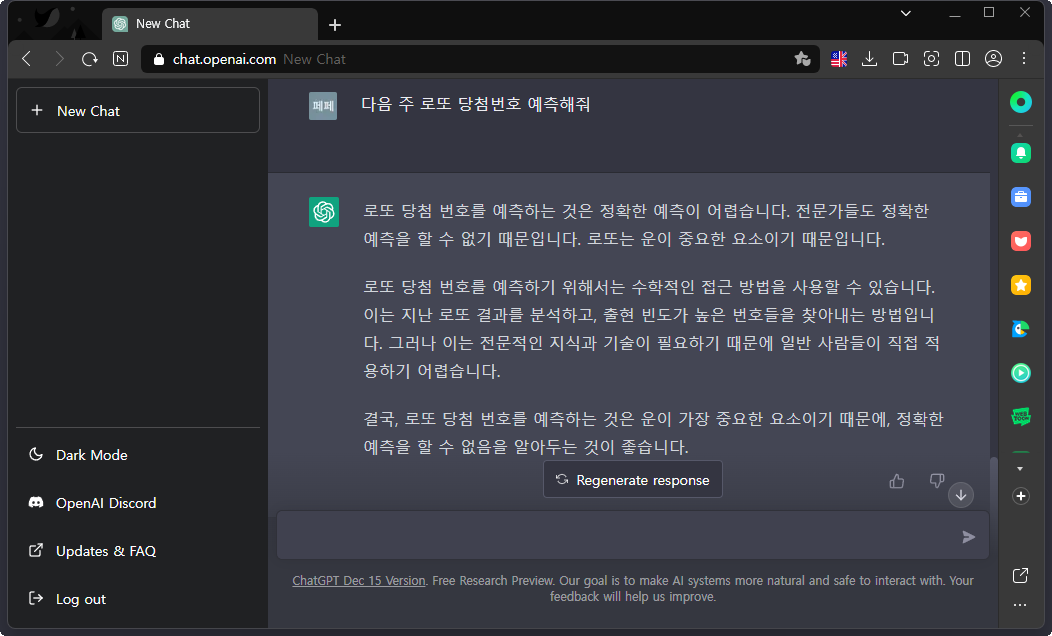Open the downloads icon
1052x636 pixels.
click(x=869, y=59)
